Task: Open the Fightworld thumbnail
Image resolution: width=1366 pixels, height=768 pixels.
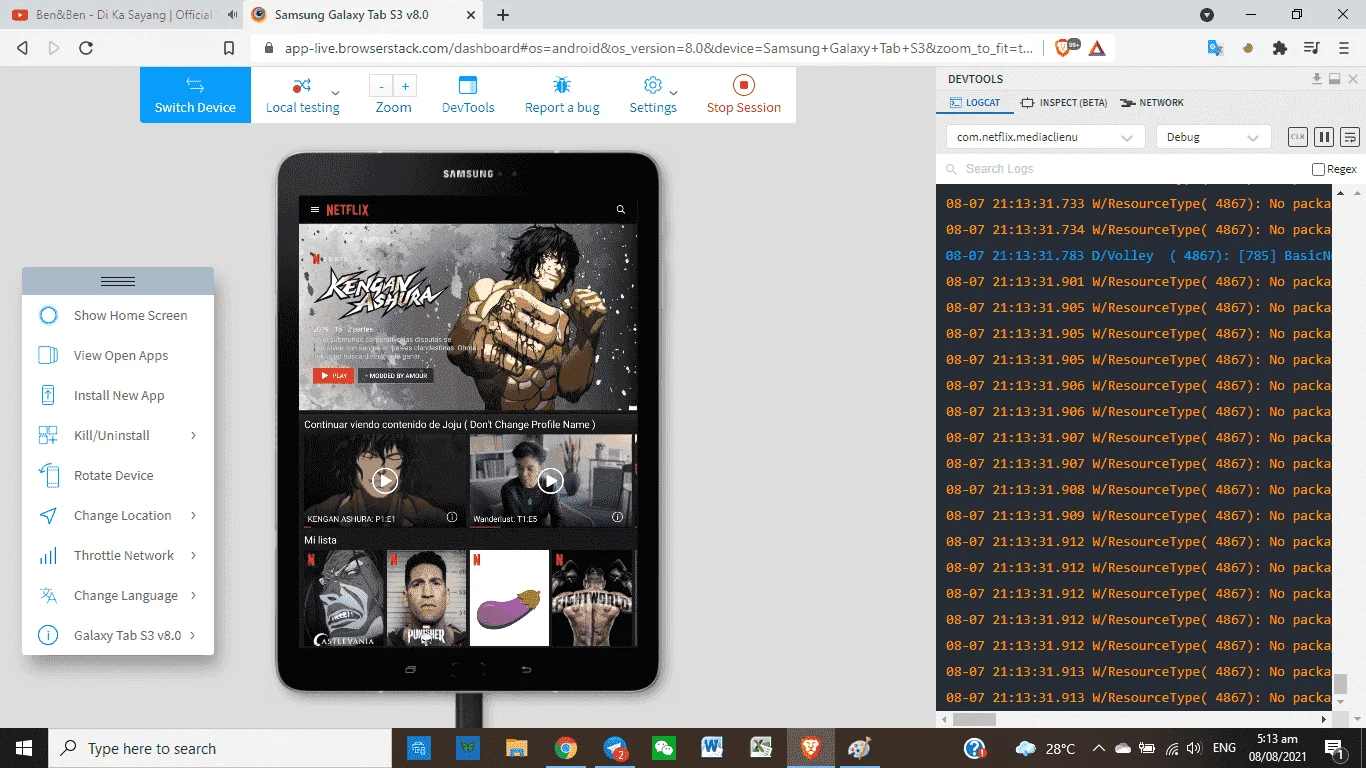Action: 593,598
